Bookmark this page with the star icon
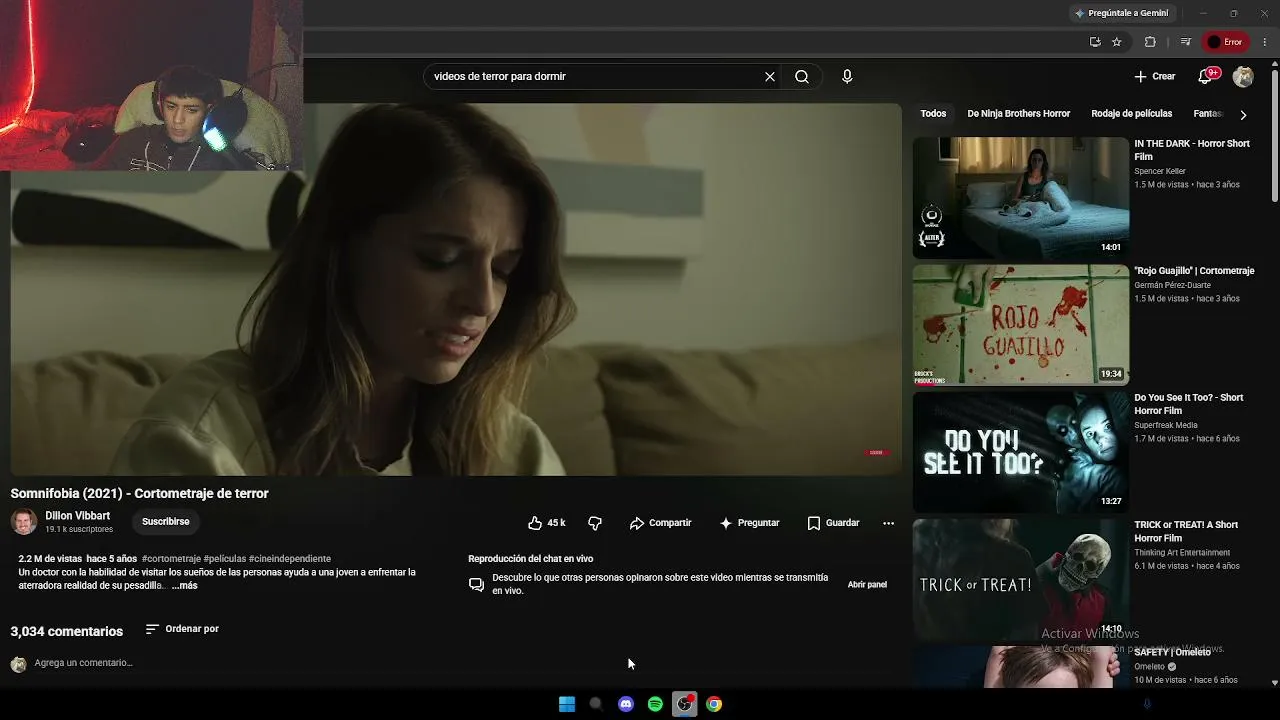Screen dimensions: 1280x720 point(1117,42)
